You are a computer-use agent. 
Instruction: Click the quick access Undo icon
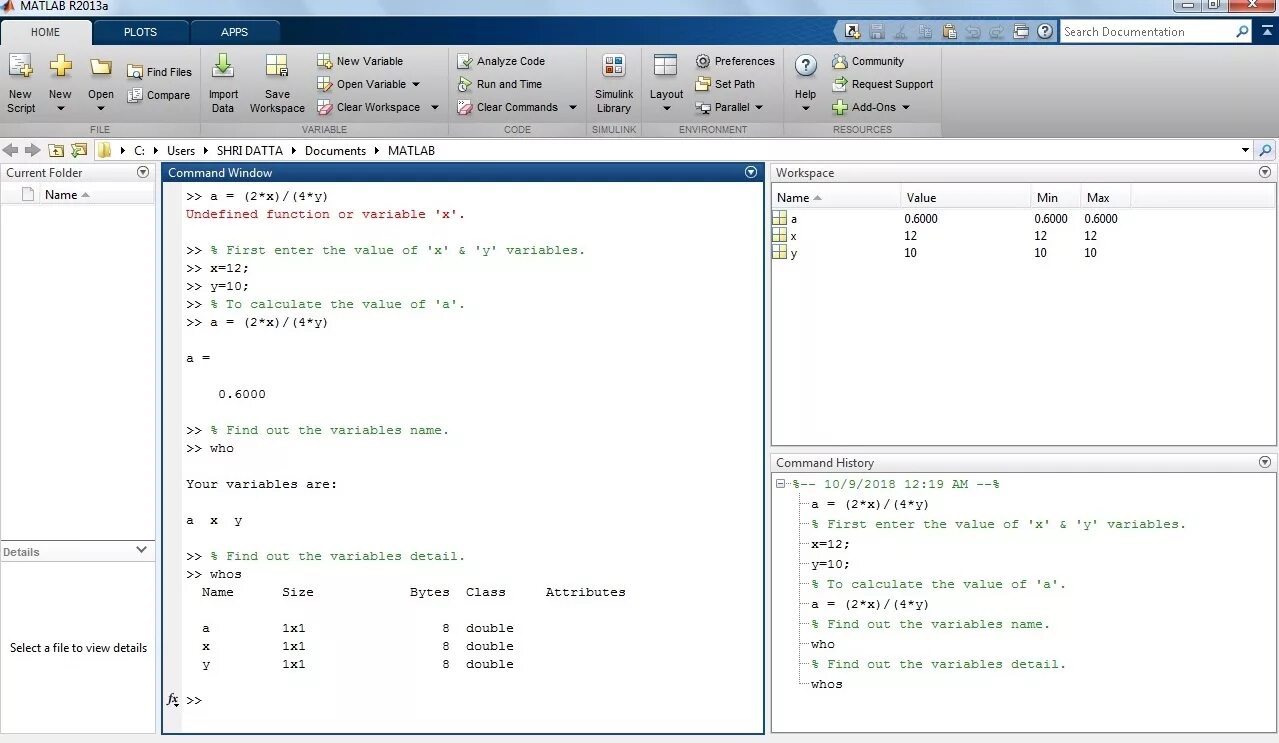973,31
